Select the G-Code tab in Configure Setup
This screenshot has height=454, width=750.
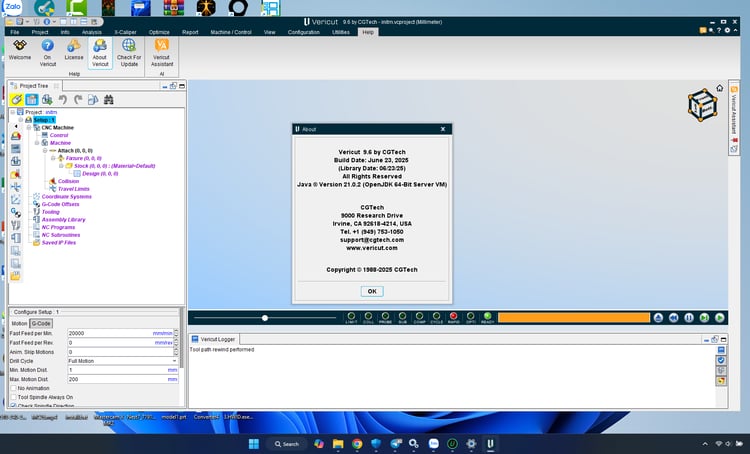coord(41,323)
